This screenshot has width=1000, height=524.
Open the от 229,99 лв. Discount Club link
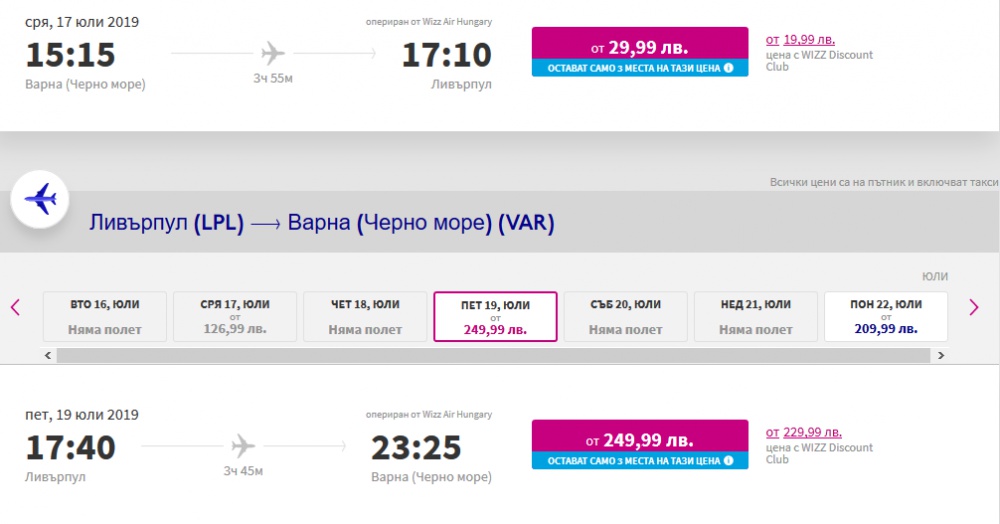pos(804,432)
